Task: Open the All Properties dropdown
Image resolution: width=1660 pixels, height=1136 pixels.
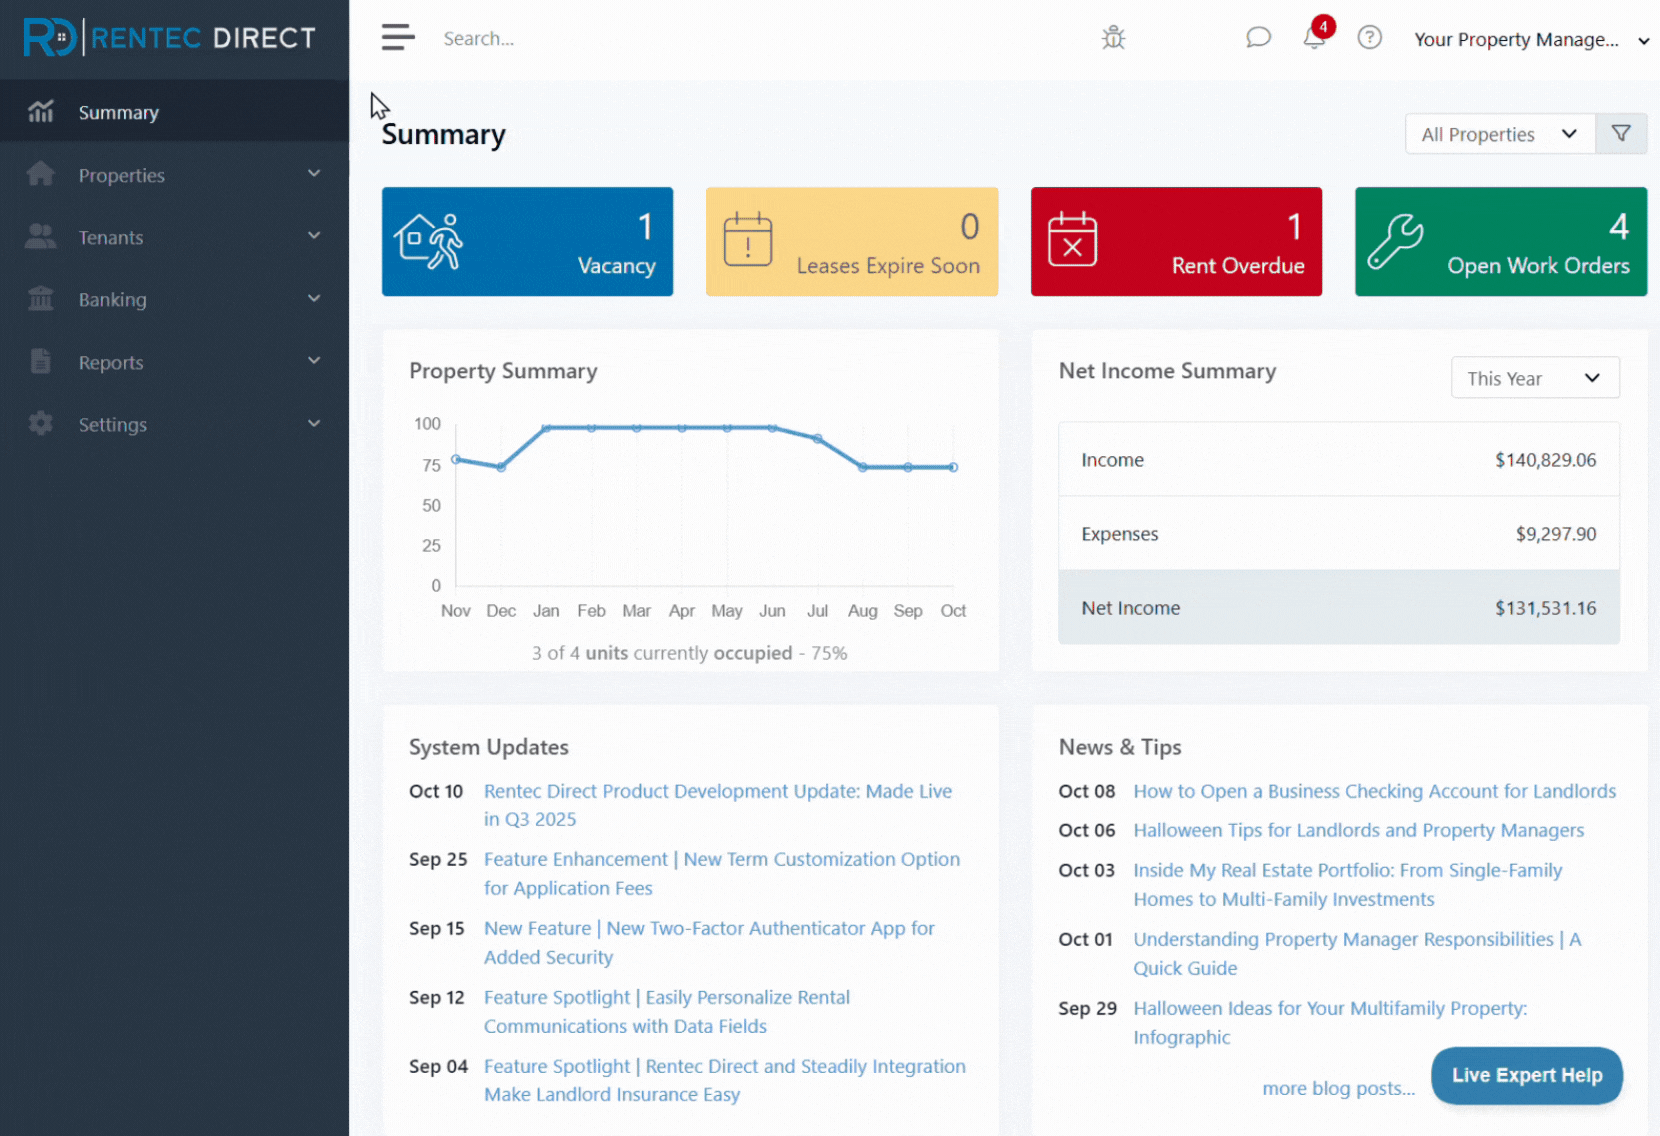Action: (x=1500, y=134)
